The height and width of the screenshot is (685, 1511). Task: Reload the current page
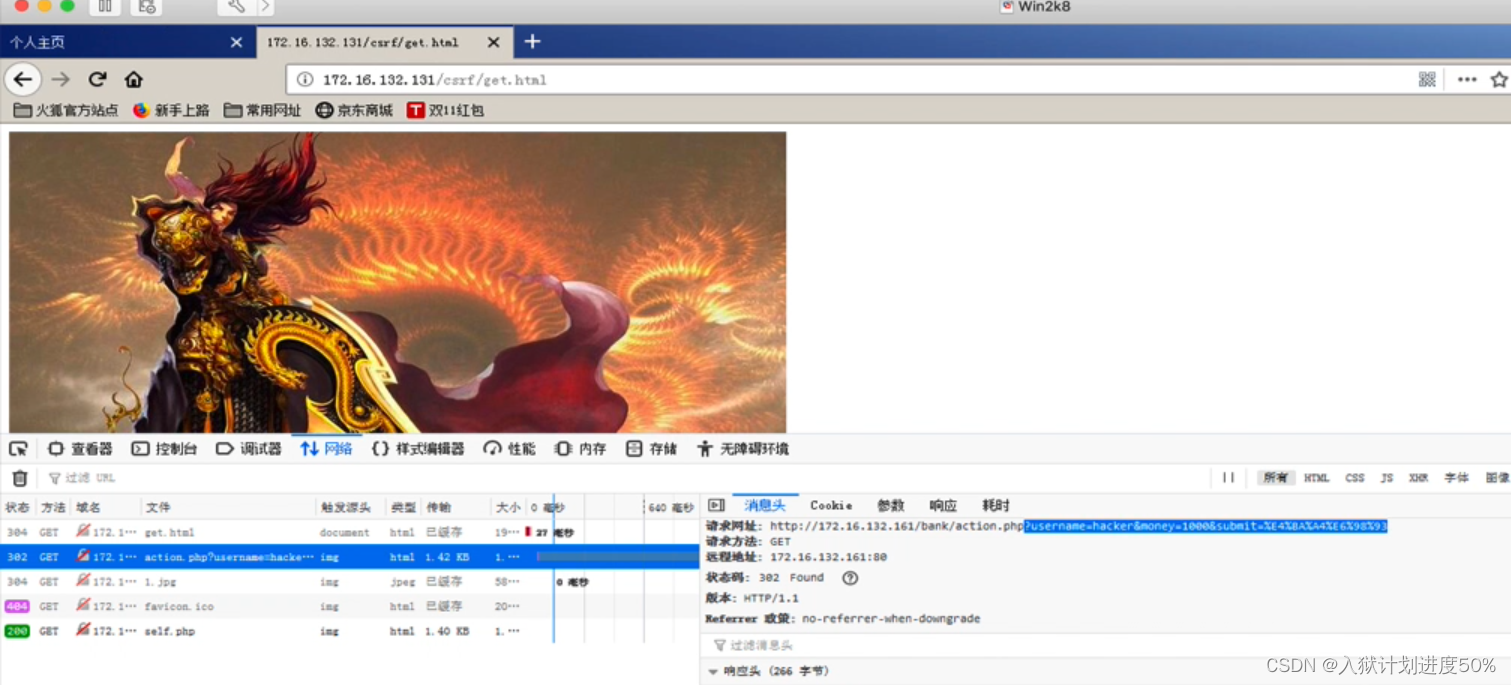point(97,79)
